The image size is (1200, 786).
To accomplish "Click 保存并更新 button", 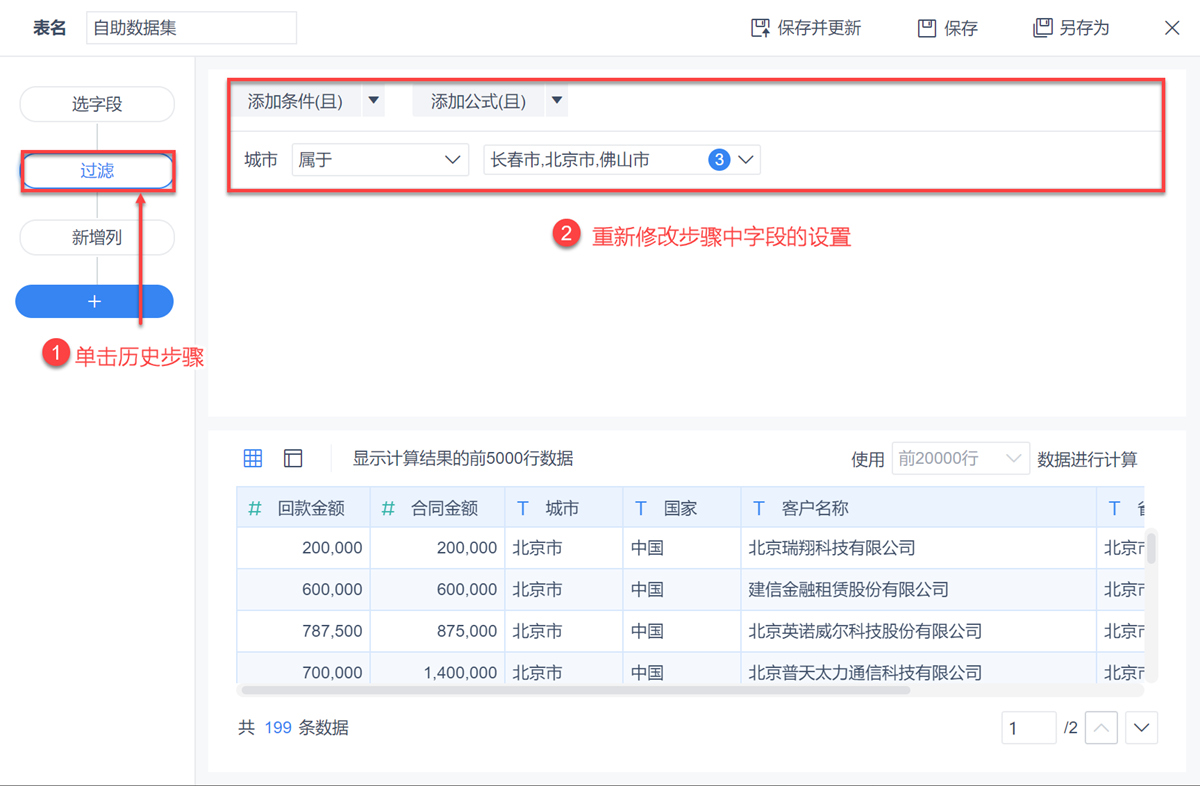I will (806, 28).
